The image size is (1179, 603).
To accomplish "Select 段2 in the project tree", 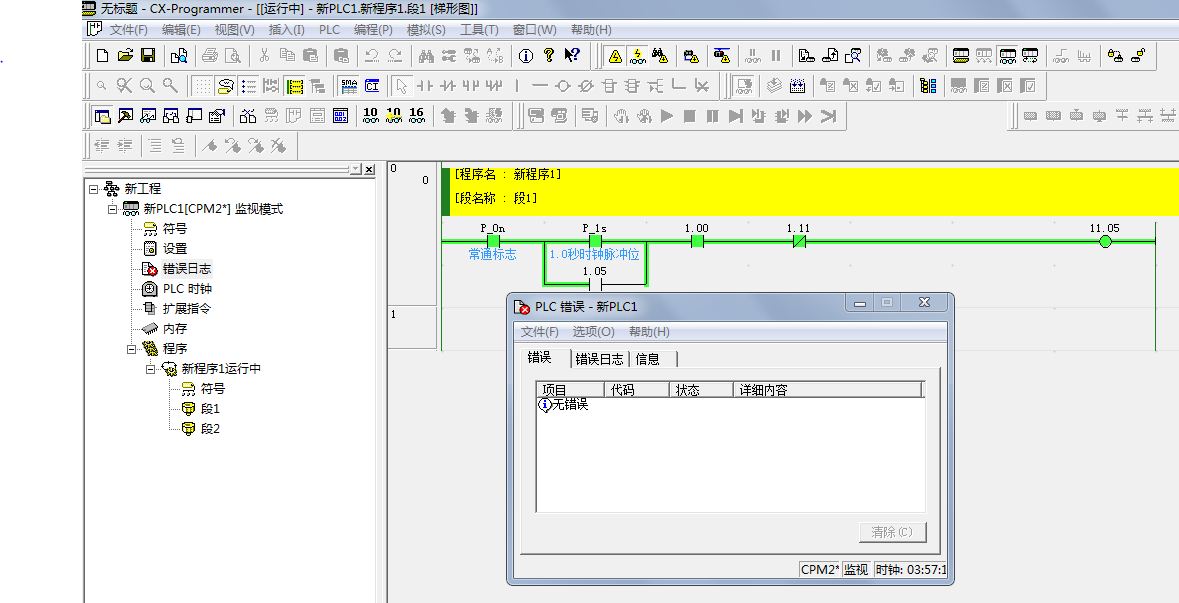I will point(210,429).
